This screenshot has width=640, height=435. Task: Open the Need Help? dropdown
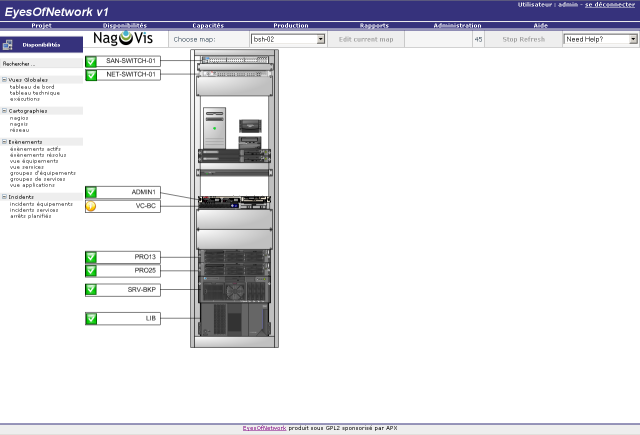(x=600, y=39)
